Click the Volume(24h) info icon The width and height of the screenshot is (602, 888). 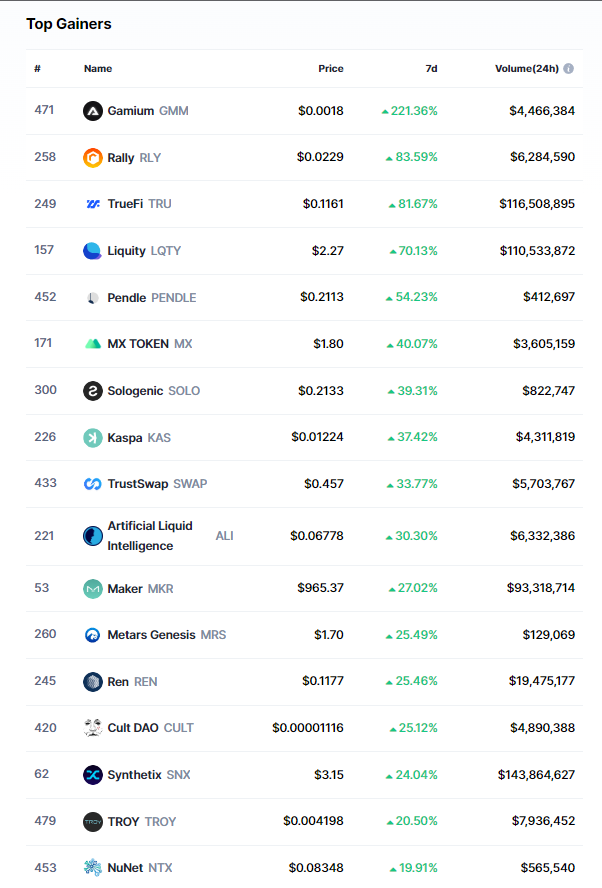coord(568,69)
